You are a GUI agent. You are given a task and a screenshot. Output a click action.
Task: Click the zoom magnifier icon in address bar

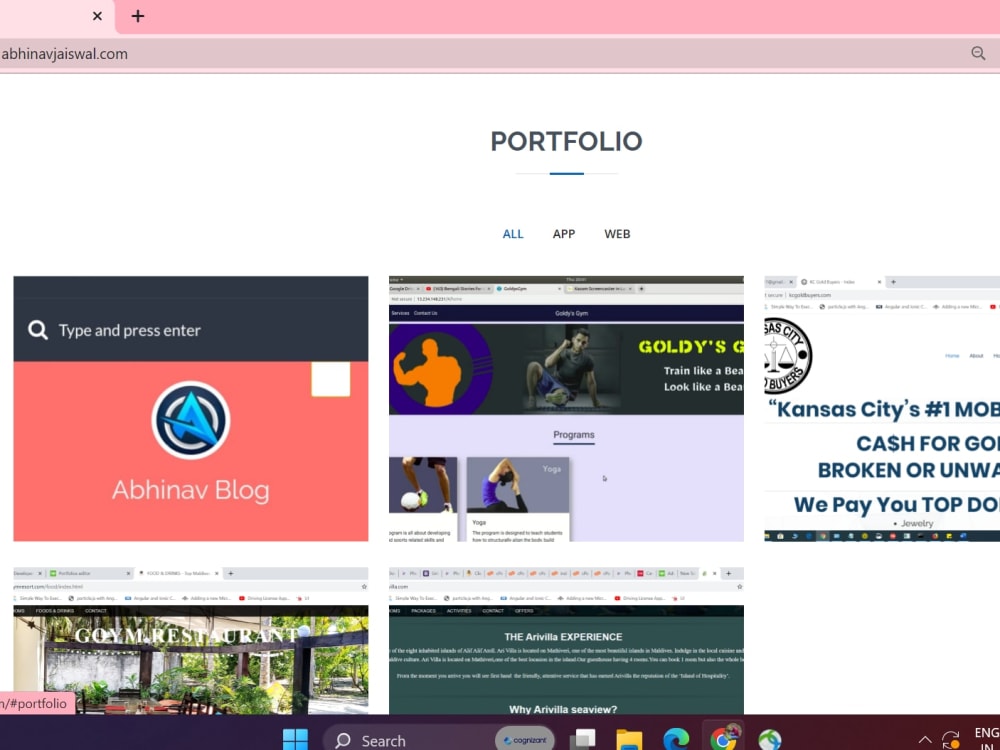978,54
